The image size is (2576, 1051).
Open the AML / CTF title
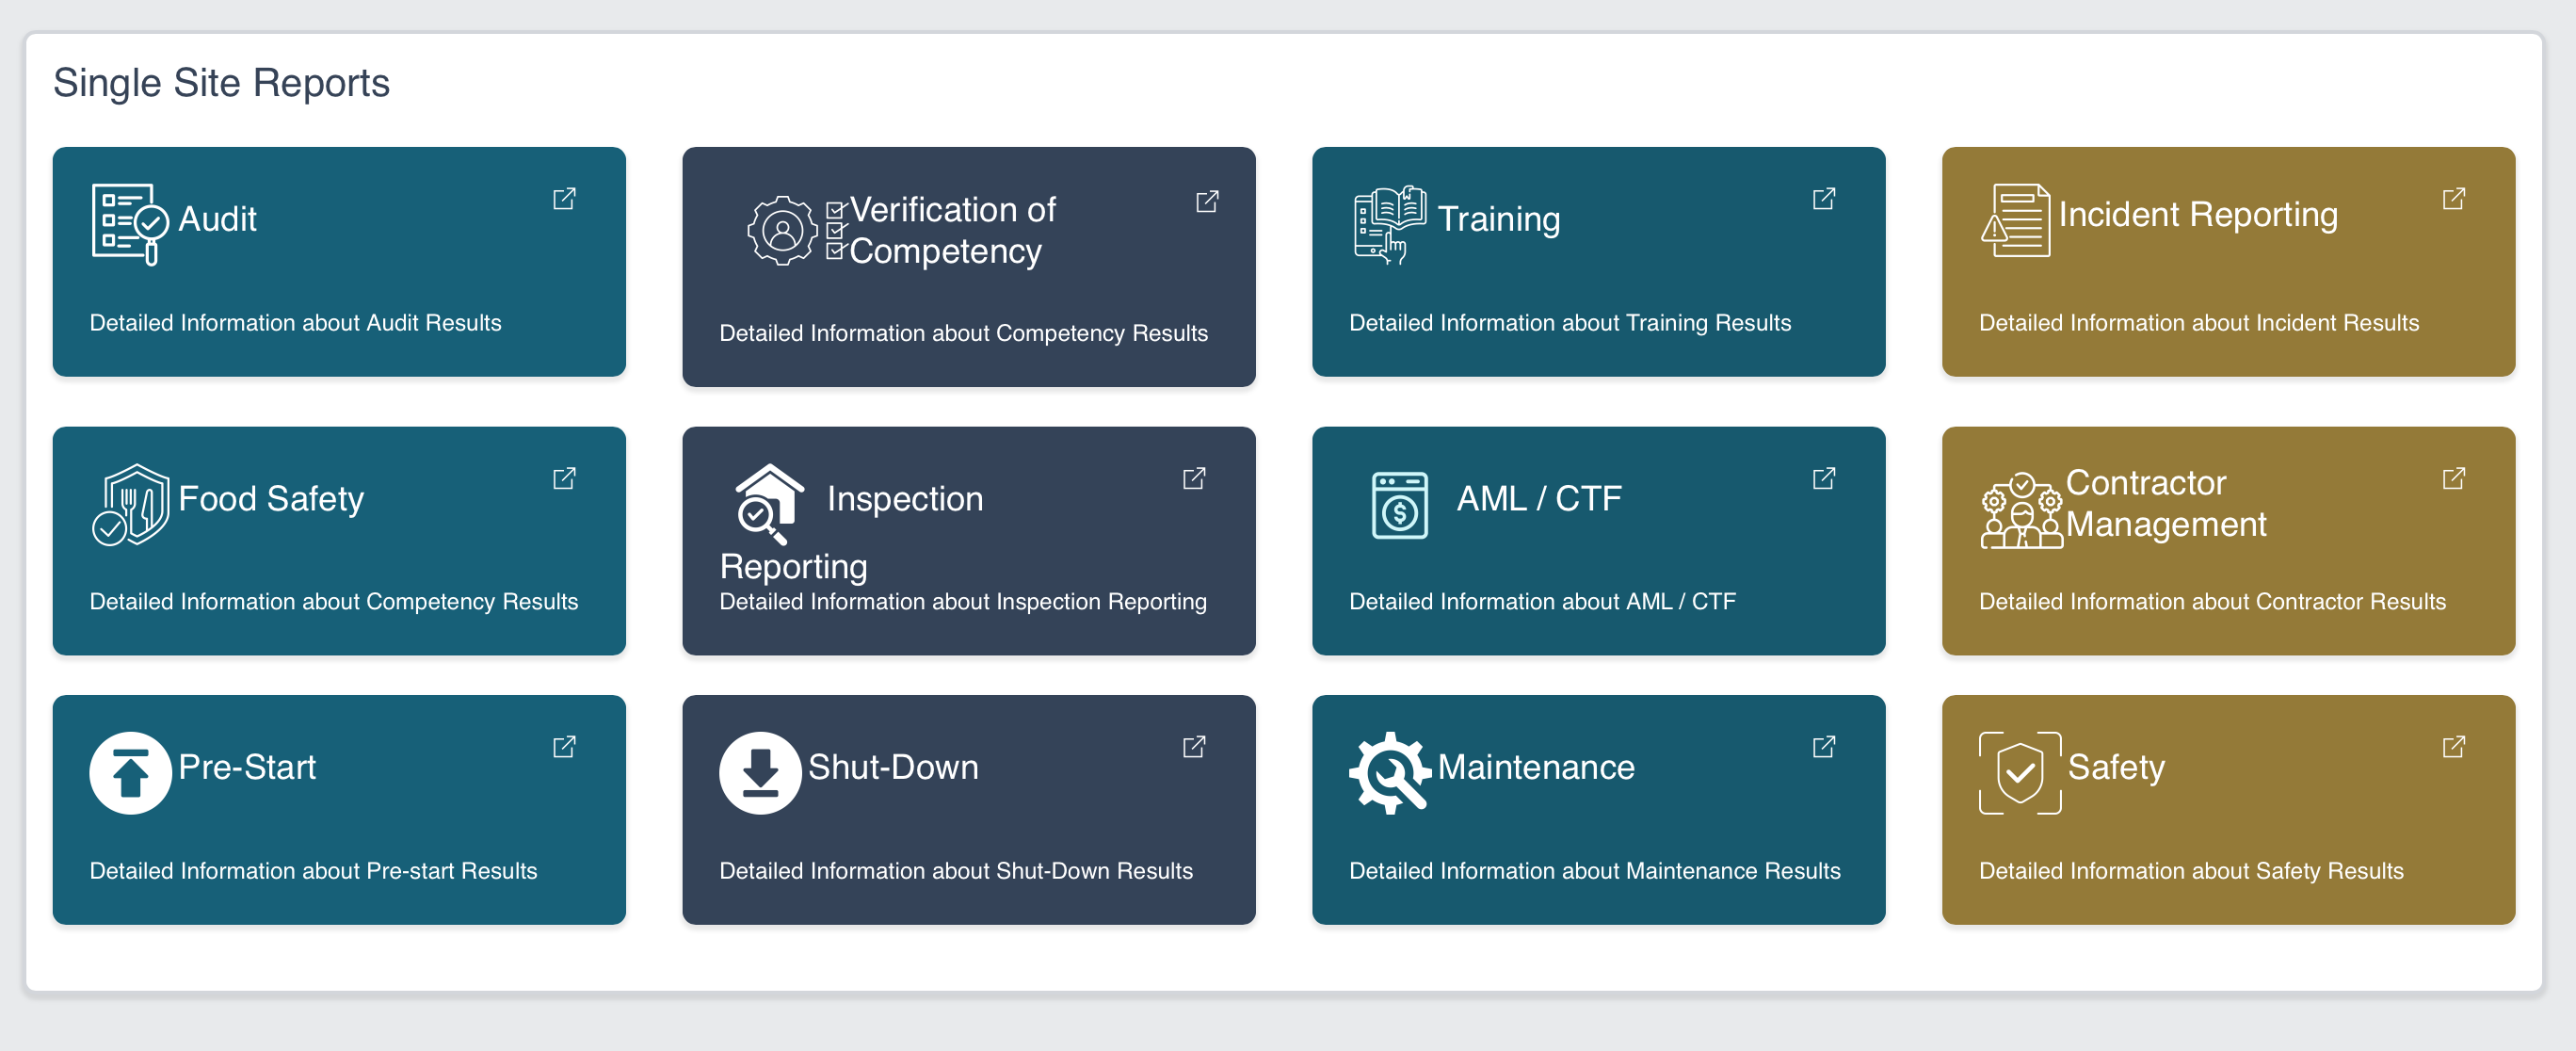1538,498
